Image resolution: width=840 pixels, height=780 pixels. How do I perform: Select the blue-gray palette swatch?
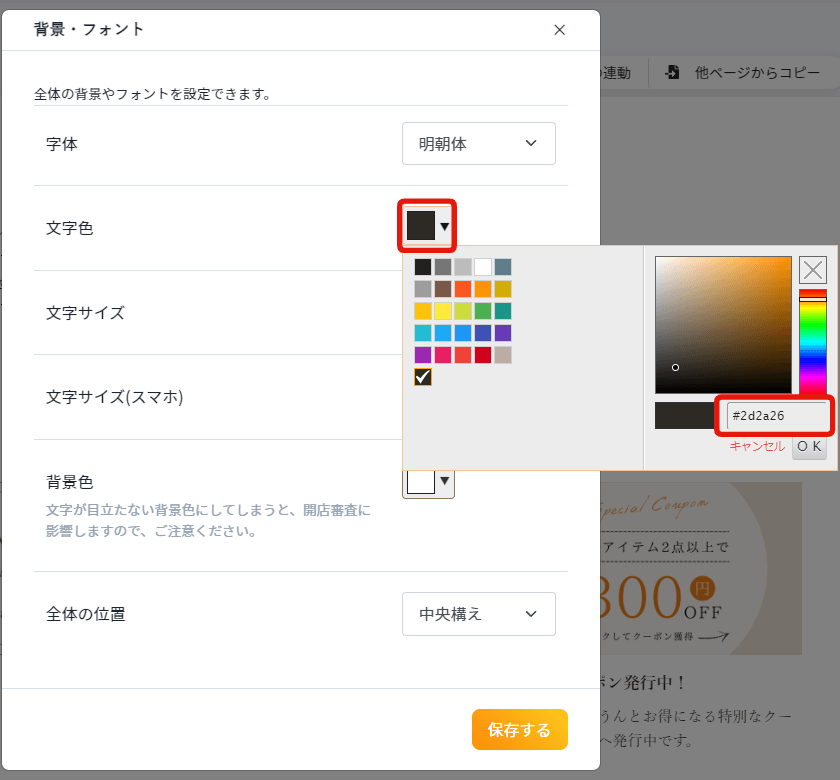tap(502, 267)
